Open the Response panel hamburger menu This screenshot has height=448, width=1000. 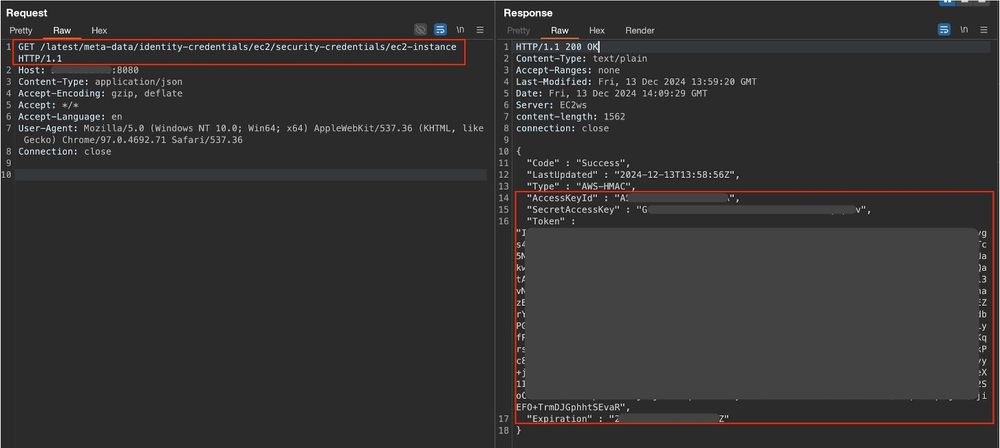pos(984,29)
